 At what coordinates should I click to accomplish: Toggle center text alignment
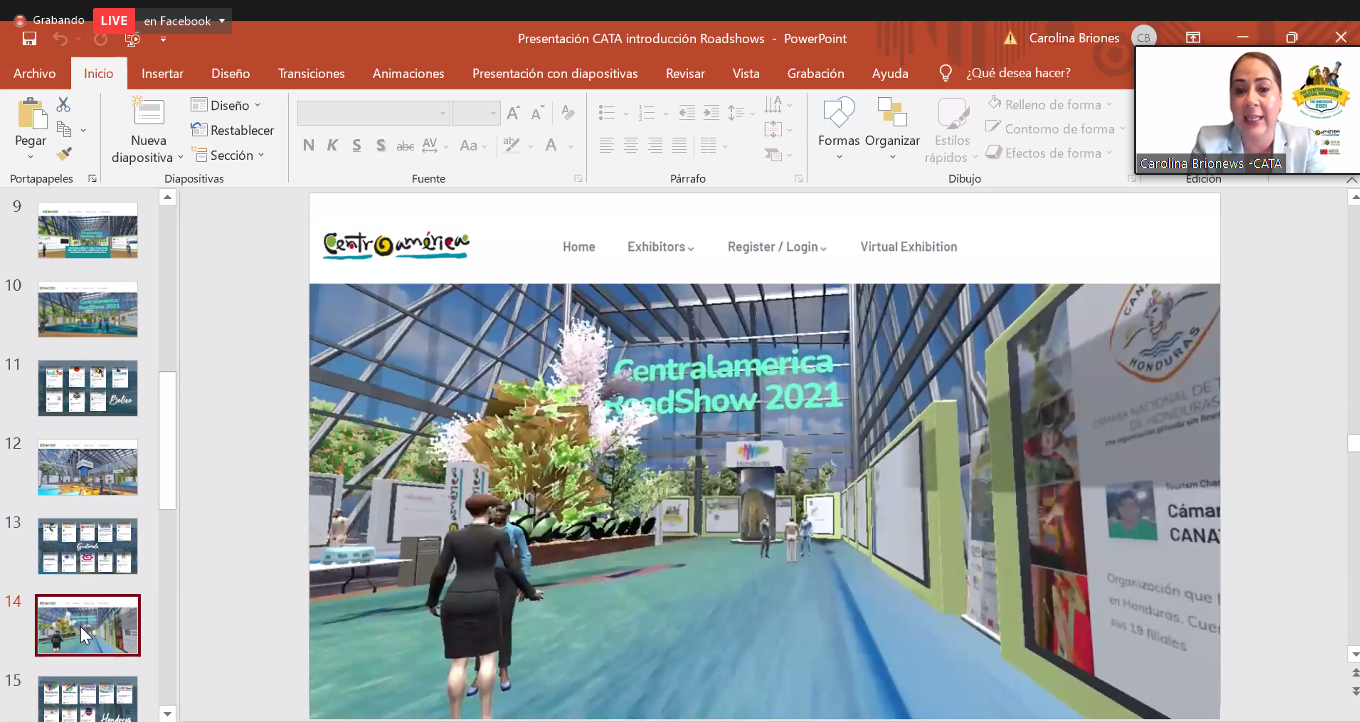pyautogui.click(x=631, y=146)
